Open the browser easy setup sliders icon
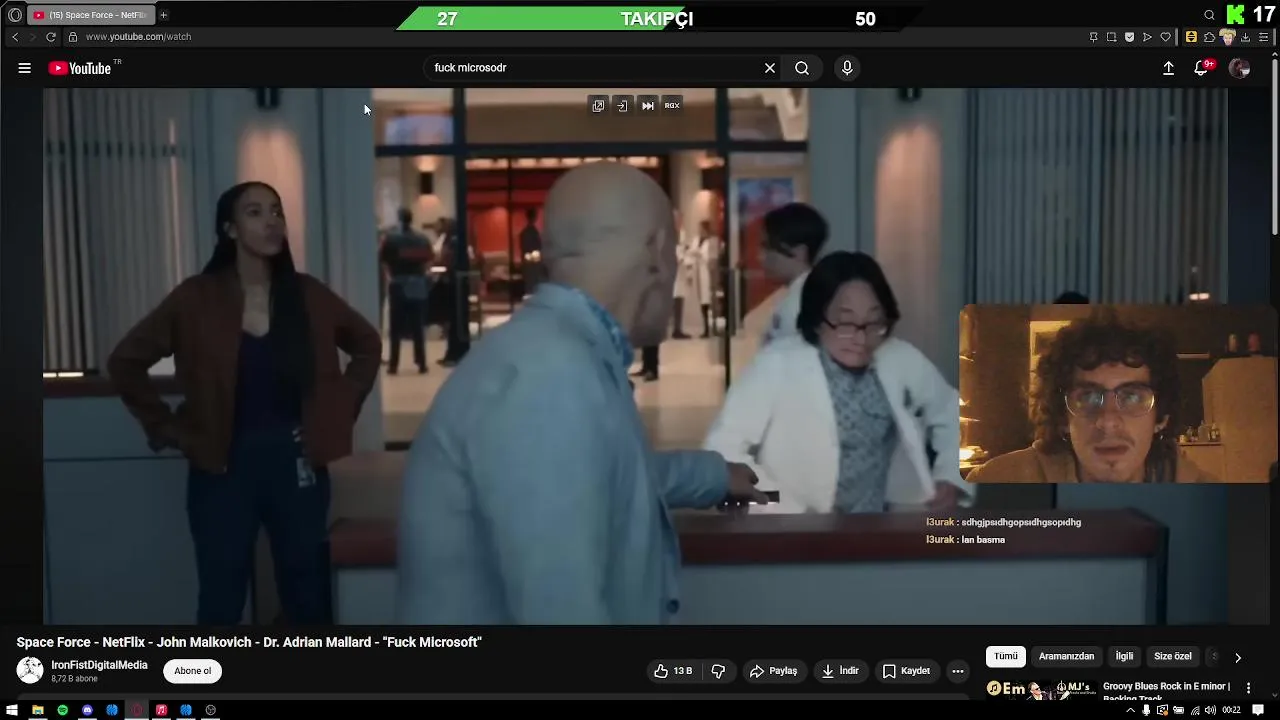 [1263, 37]
